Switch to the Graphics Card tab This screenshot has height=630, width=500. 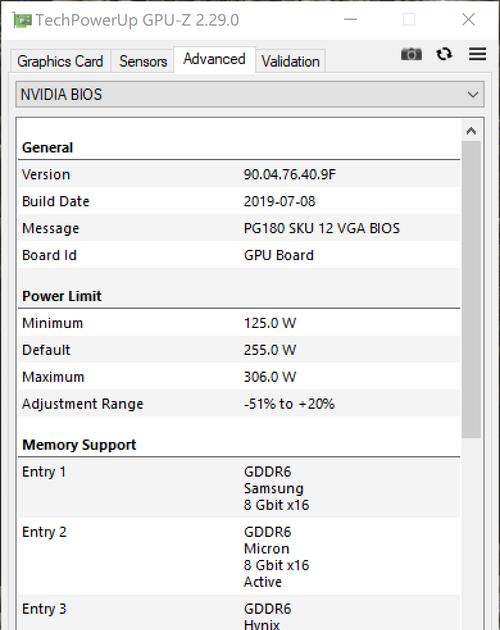coord(60,61)
